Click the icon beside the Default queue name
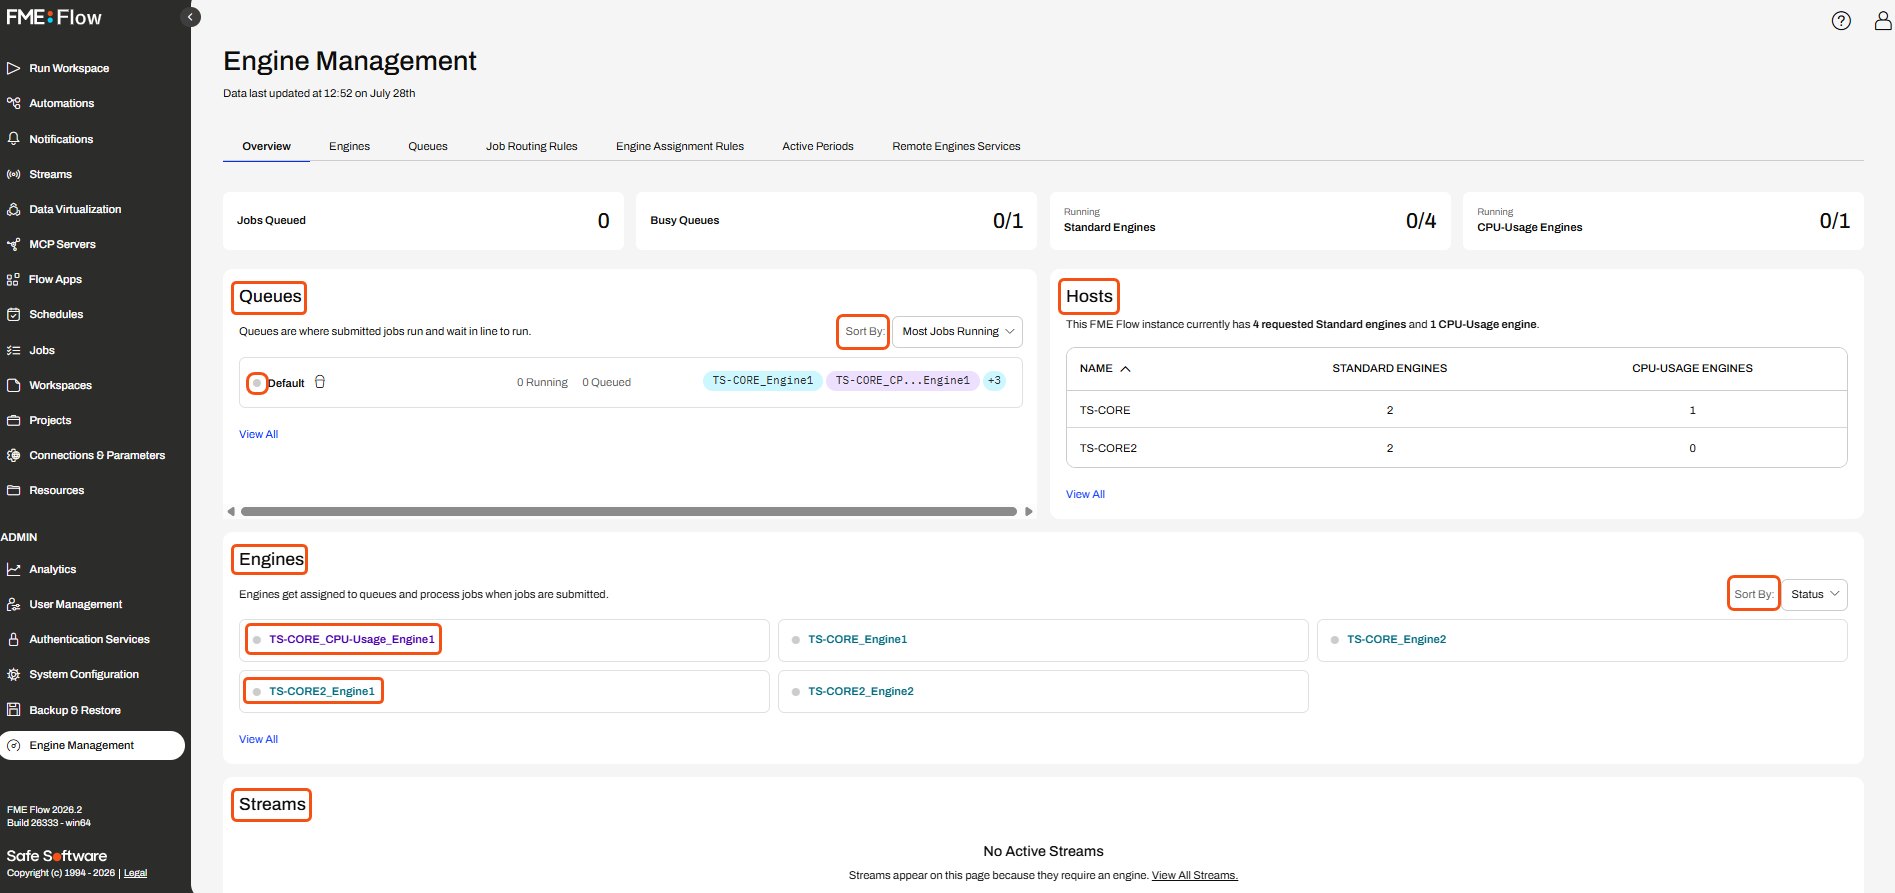Viewport: 1895px width, 893px height. point(320,382)
